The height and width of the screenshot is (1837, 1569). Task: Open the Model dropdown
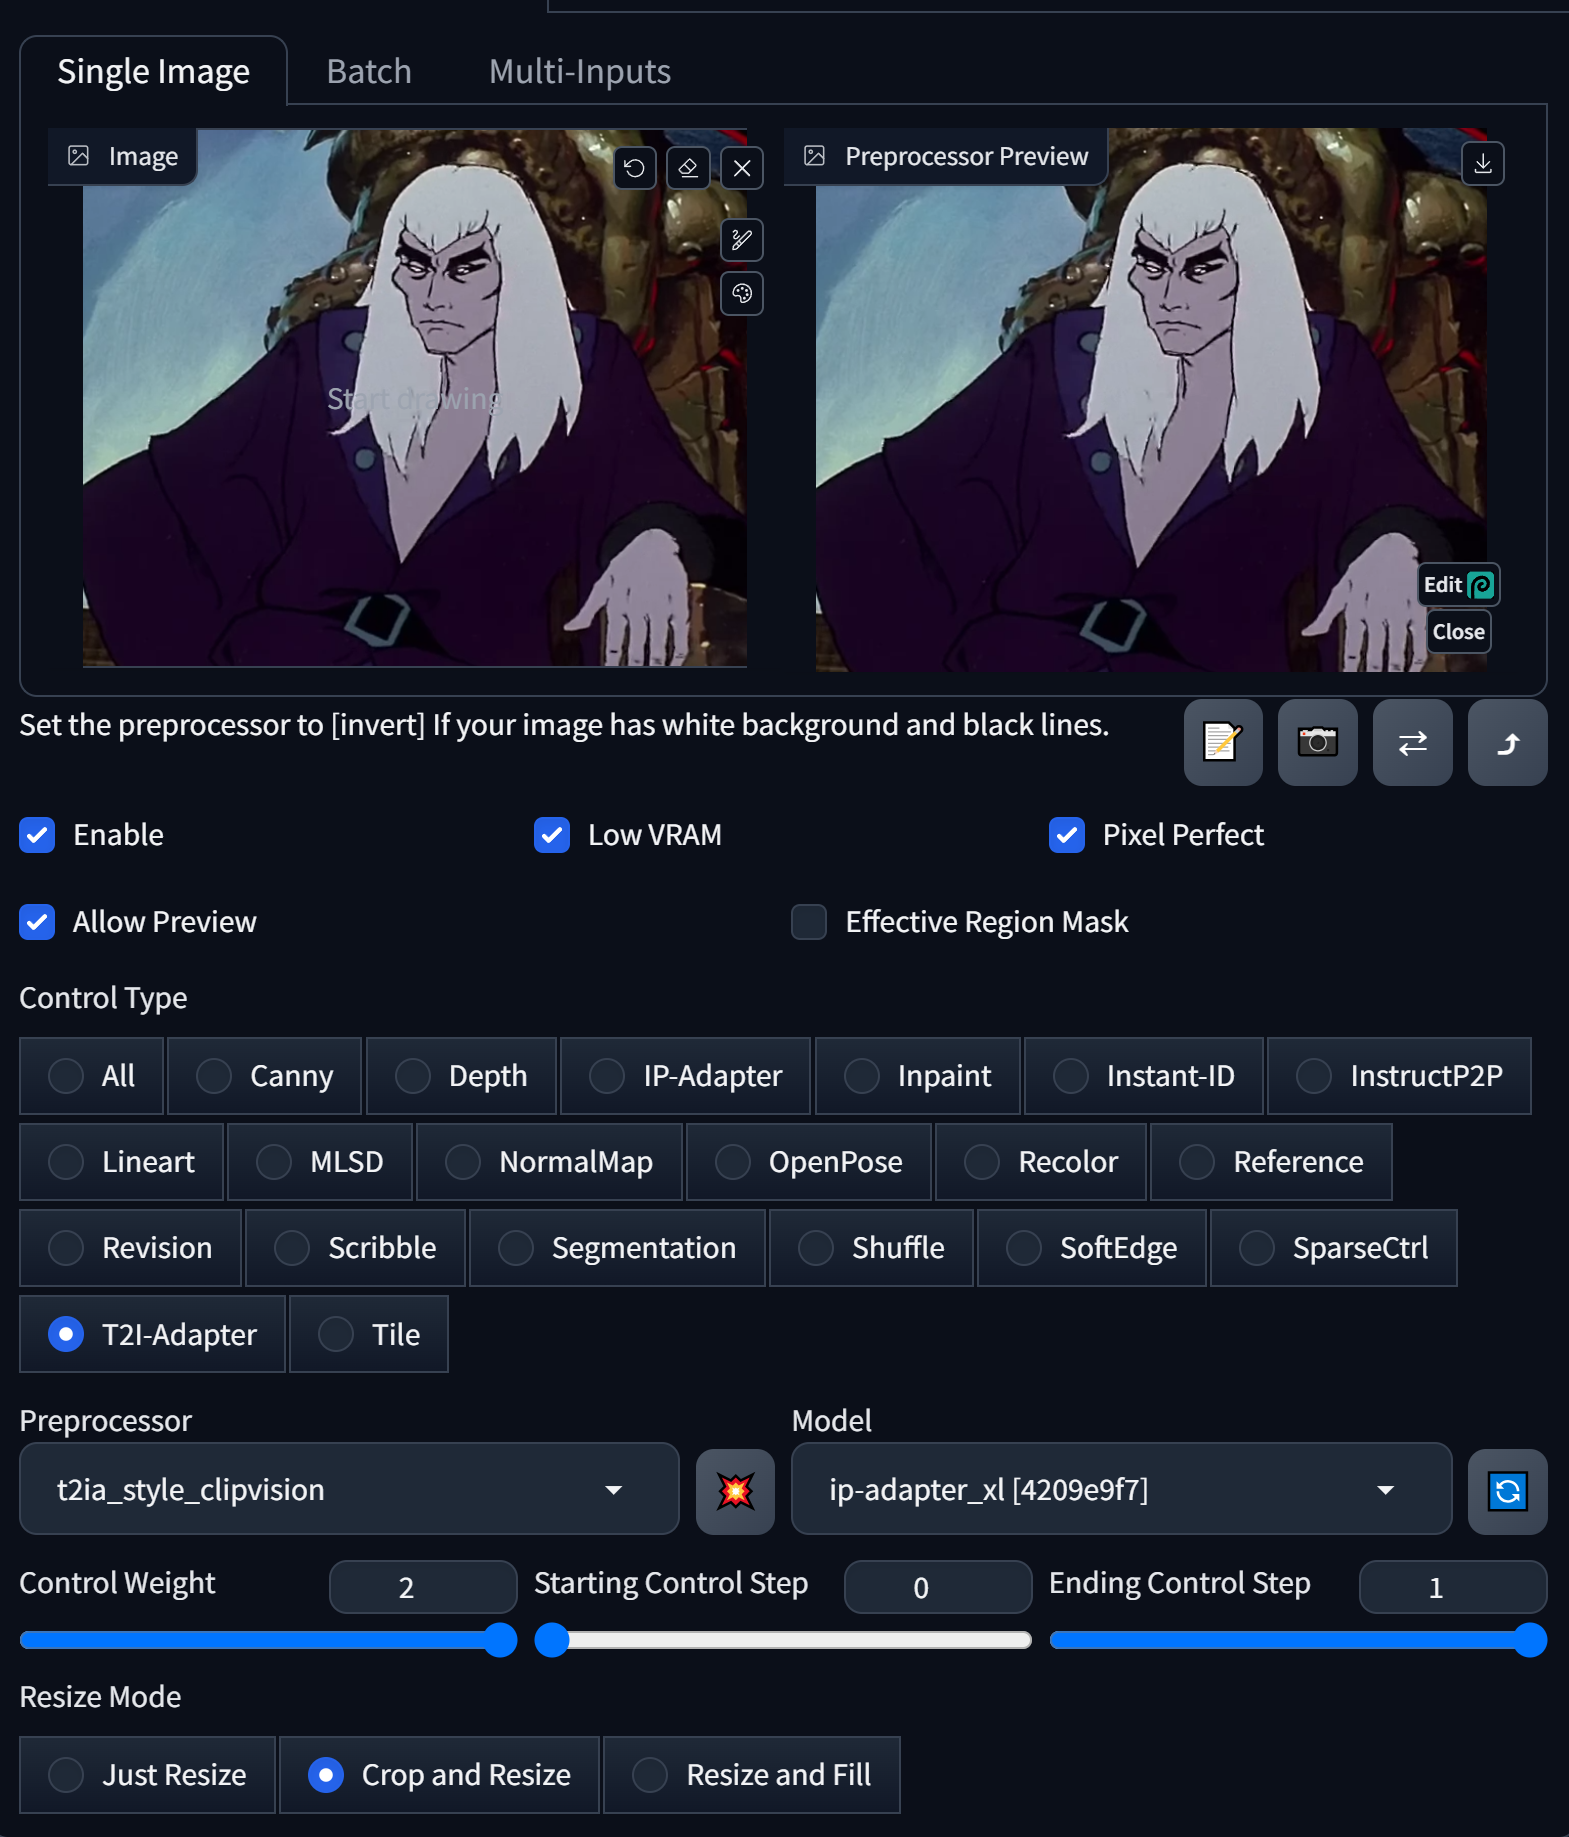[x=1121, y=1489]
